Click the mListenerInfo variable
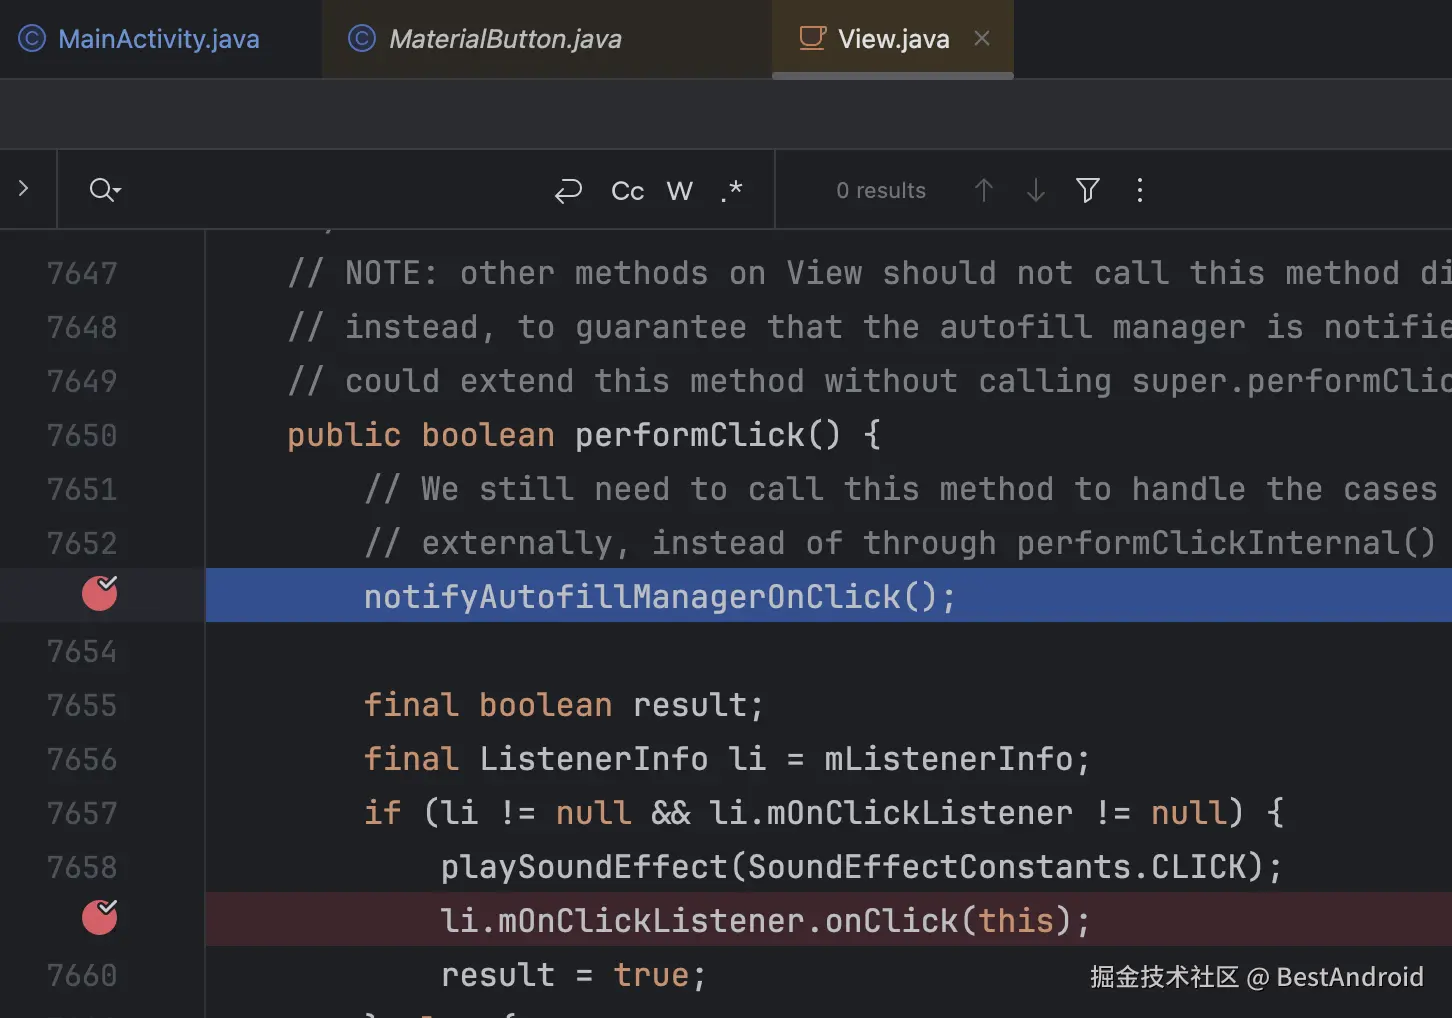The image size is (1452, 1018). pos(948,759)
